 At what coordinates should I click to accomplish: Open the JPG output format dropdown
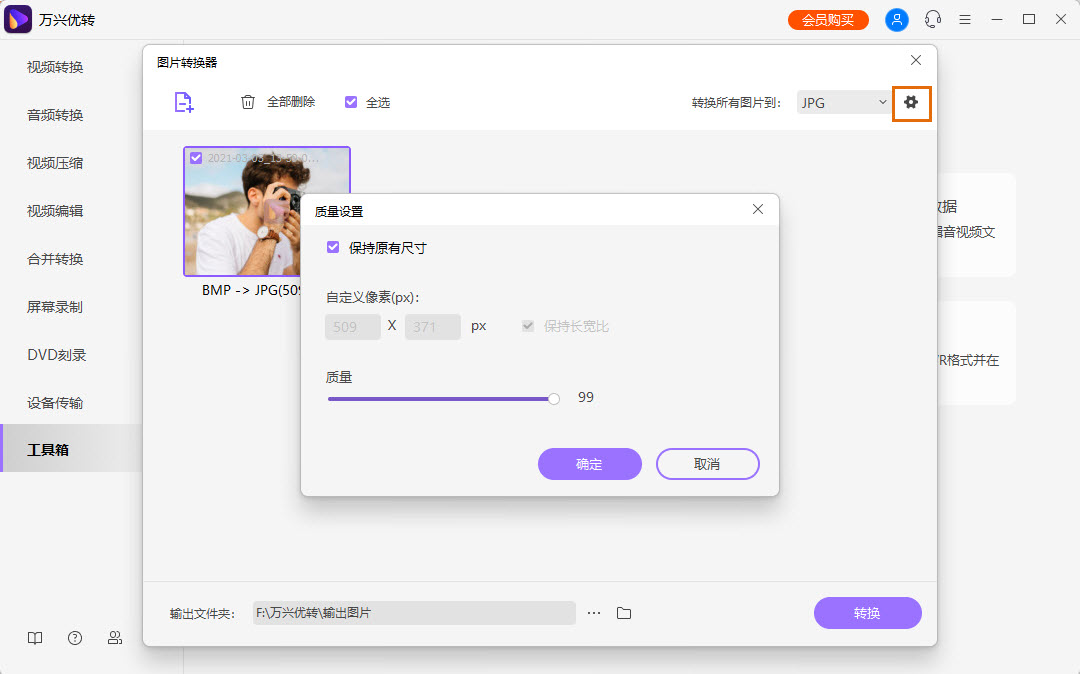[843, 101]
